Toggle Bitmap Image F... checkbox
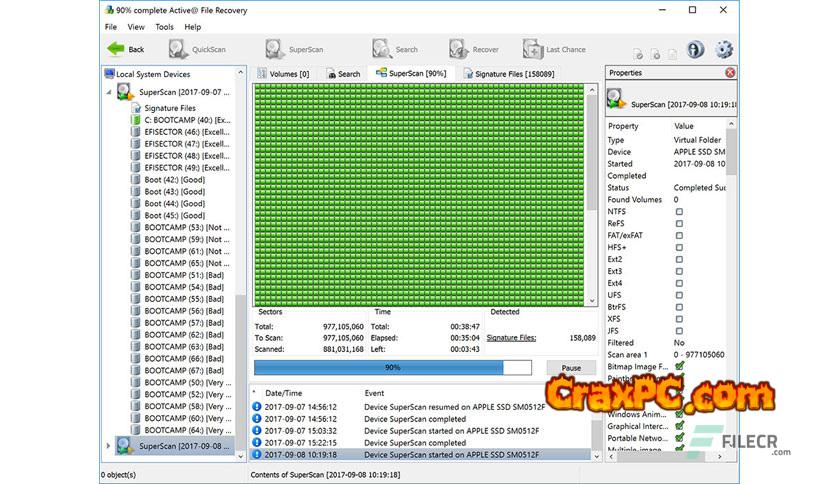The image size is (836, 484). pyautogui.click(x=679, y=366)
